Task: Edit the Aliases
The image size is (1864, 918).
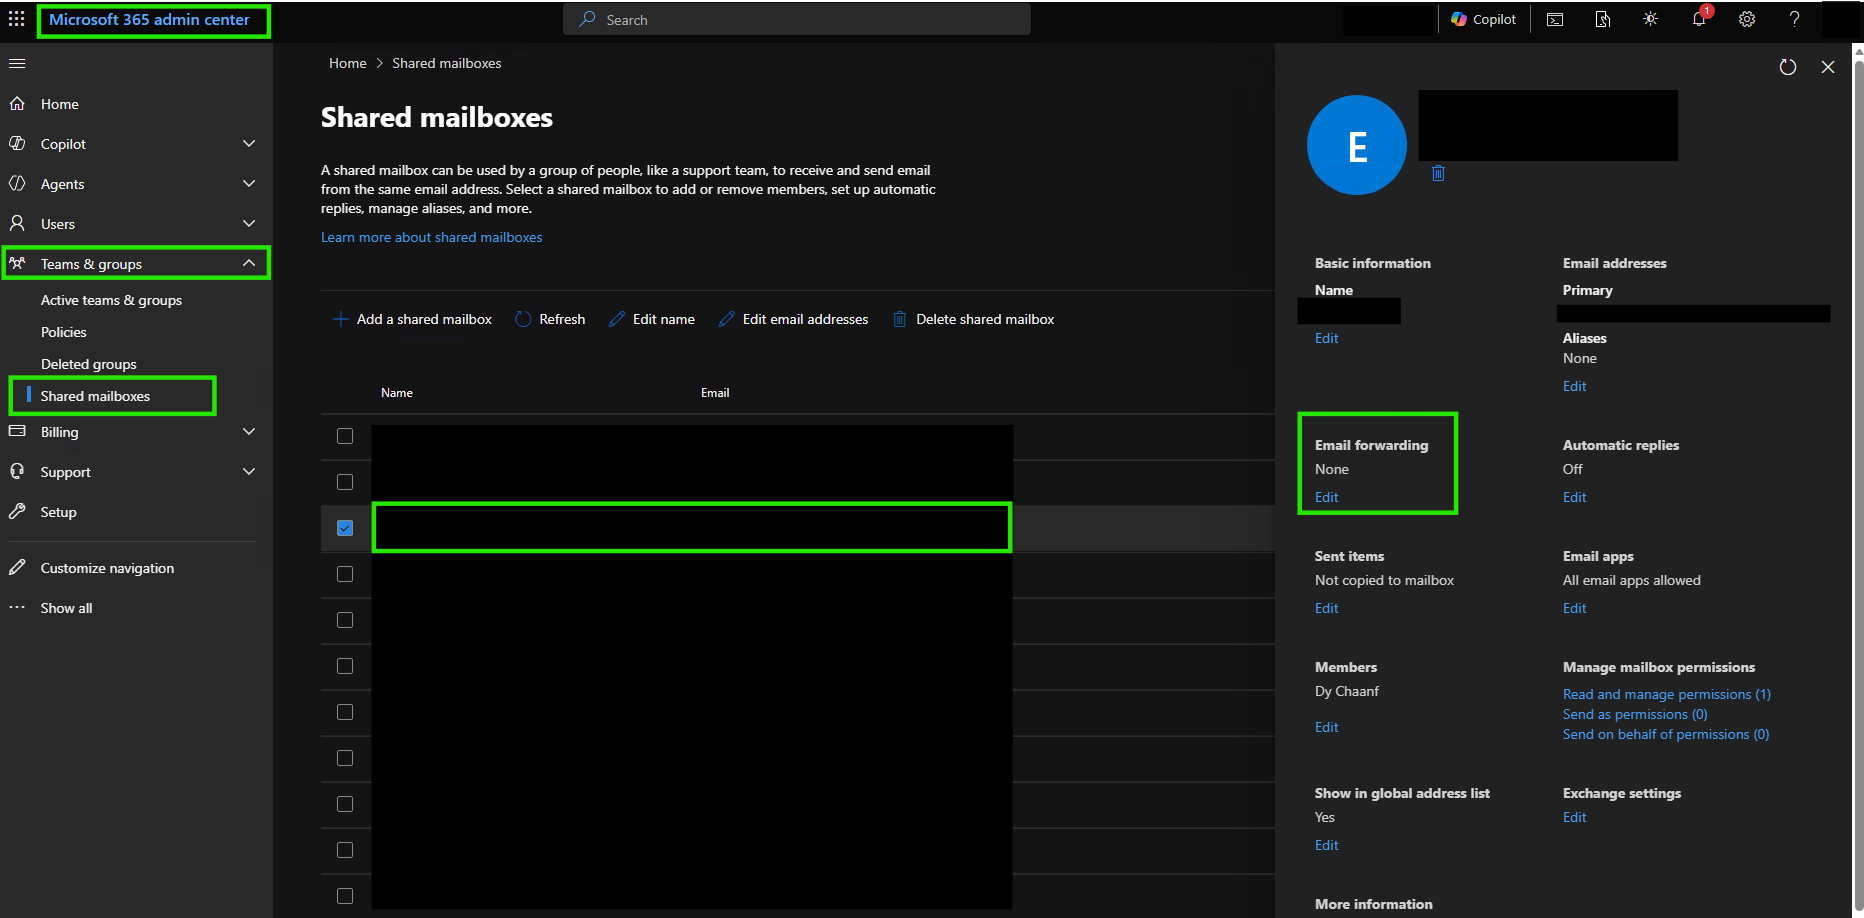Action: [x=1574, y=386]
